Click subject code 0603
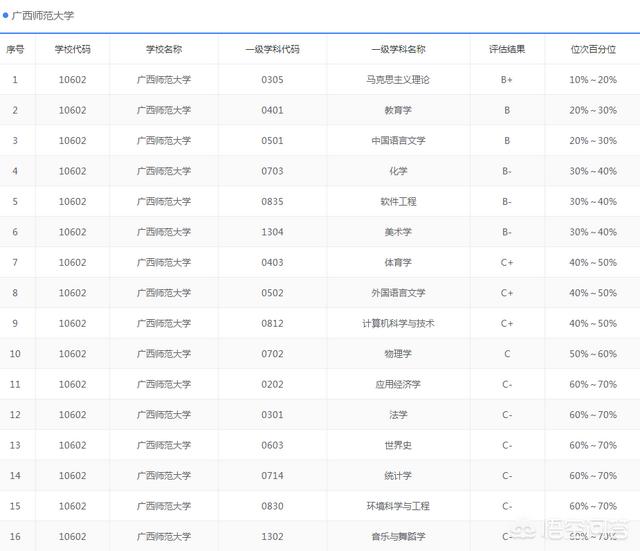 pyautogui.click(x=272, y=445)
